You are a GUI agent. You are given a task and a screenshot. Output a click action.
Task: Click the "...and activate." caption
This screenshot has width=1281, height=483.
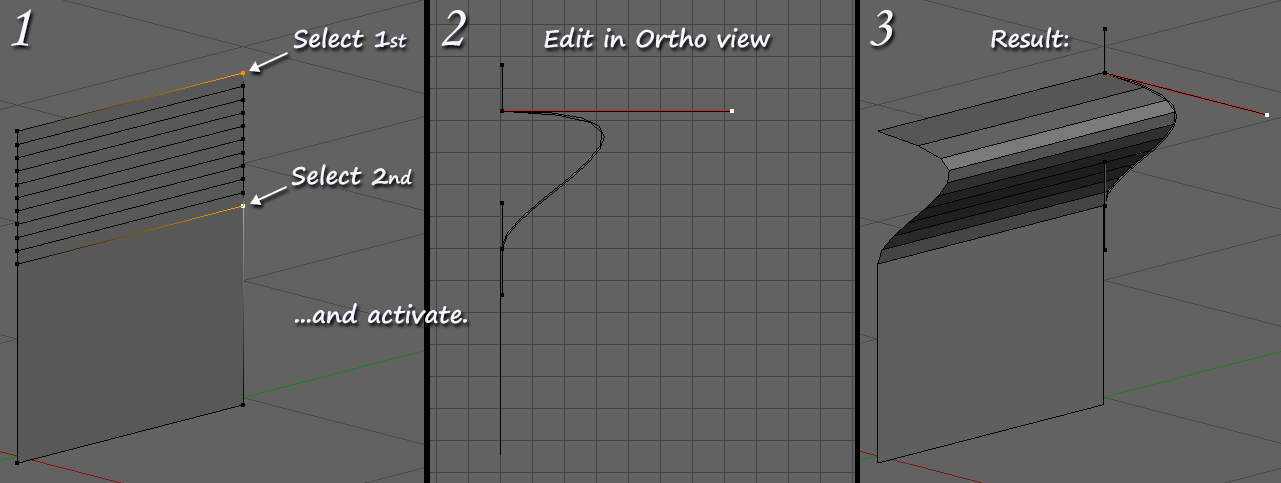(381, 317)
